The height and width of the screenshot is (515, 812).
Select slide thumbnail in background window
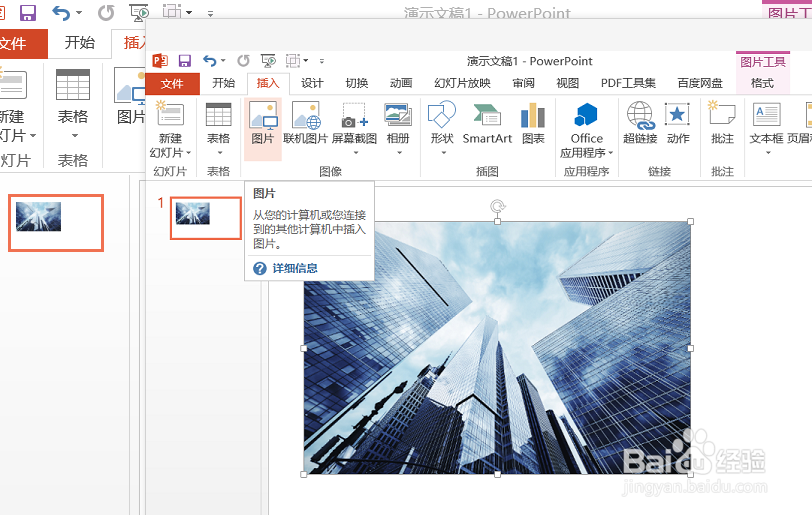pos(56,223)
